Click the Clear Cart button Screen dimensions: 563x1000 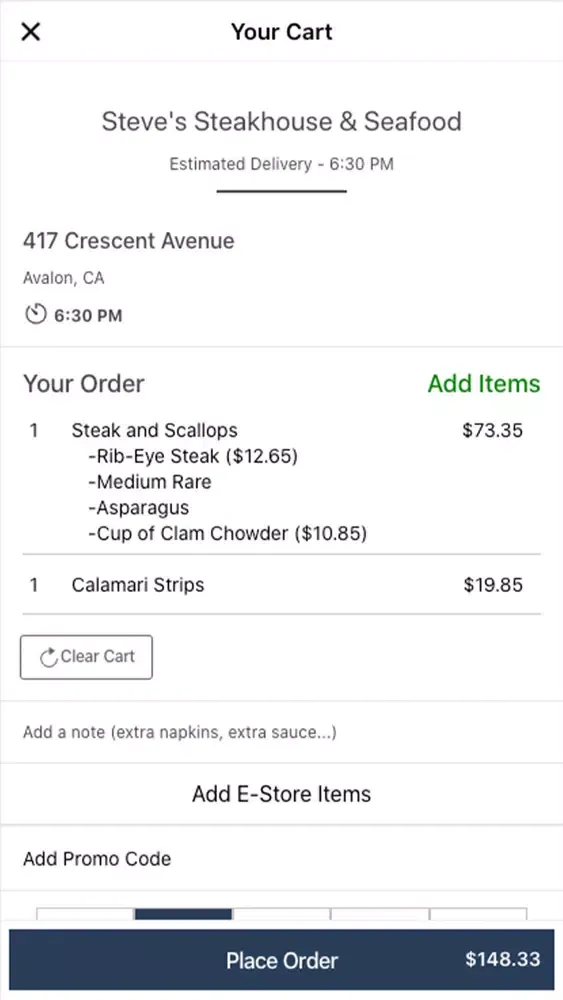click(86, 657)
